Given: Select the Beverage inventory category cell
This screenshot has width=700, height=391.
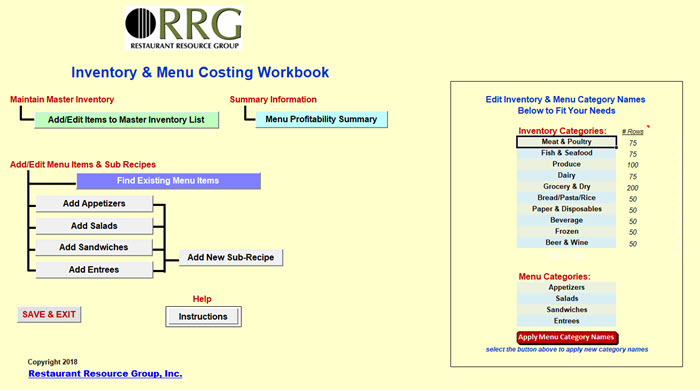Looking at the screenshot, I should pos(567,220).
